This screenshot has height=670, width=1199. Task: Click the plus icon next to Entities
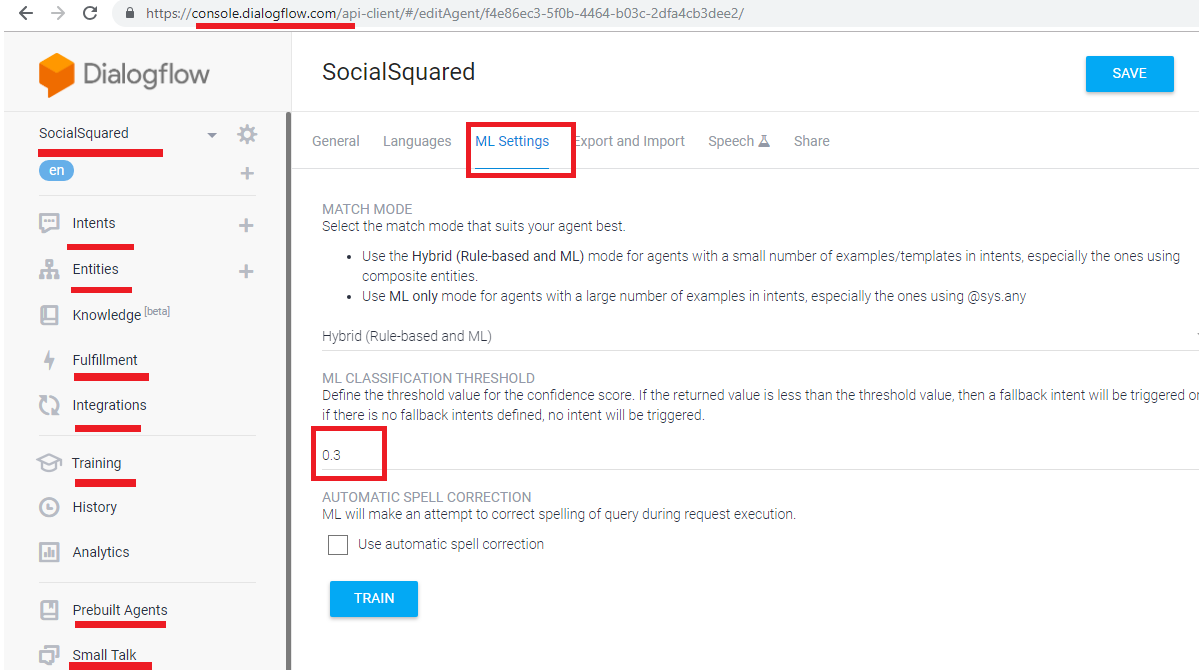click(x=246, y=271)
